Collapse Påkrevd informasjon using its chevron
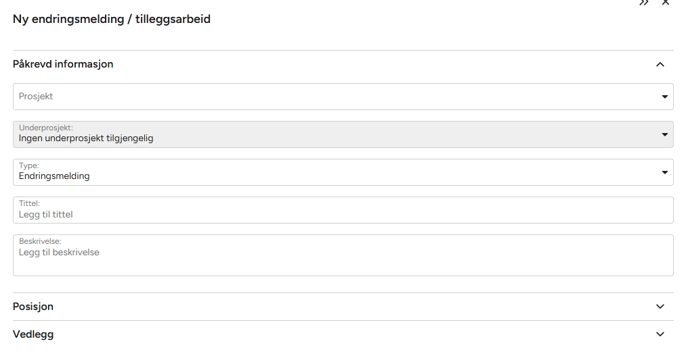Viewport: 688px width, 360px height. point(660,65)
